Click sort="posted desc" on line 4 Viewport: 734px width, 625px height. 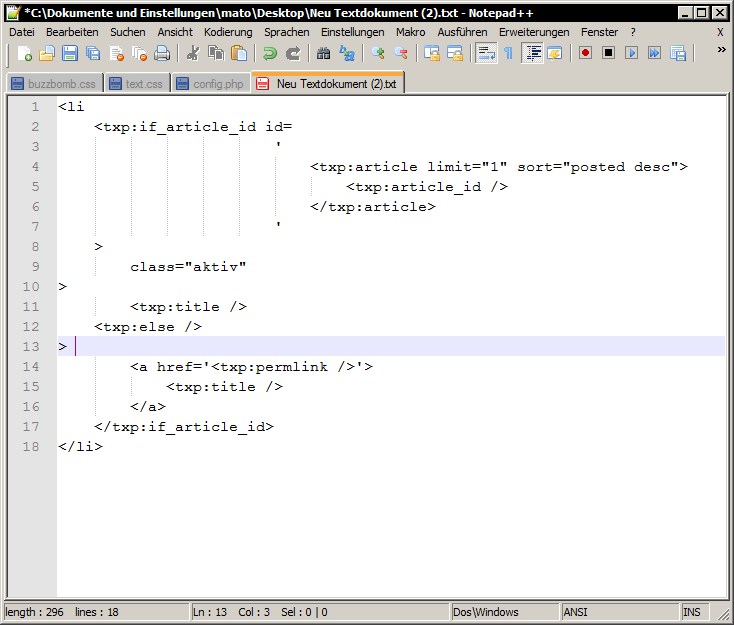click(598, 167)
